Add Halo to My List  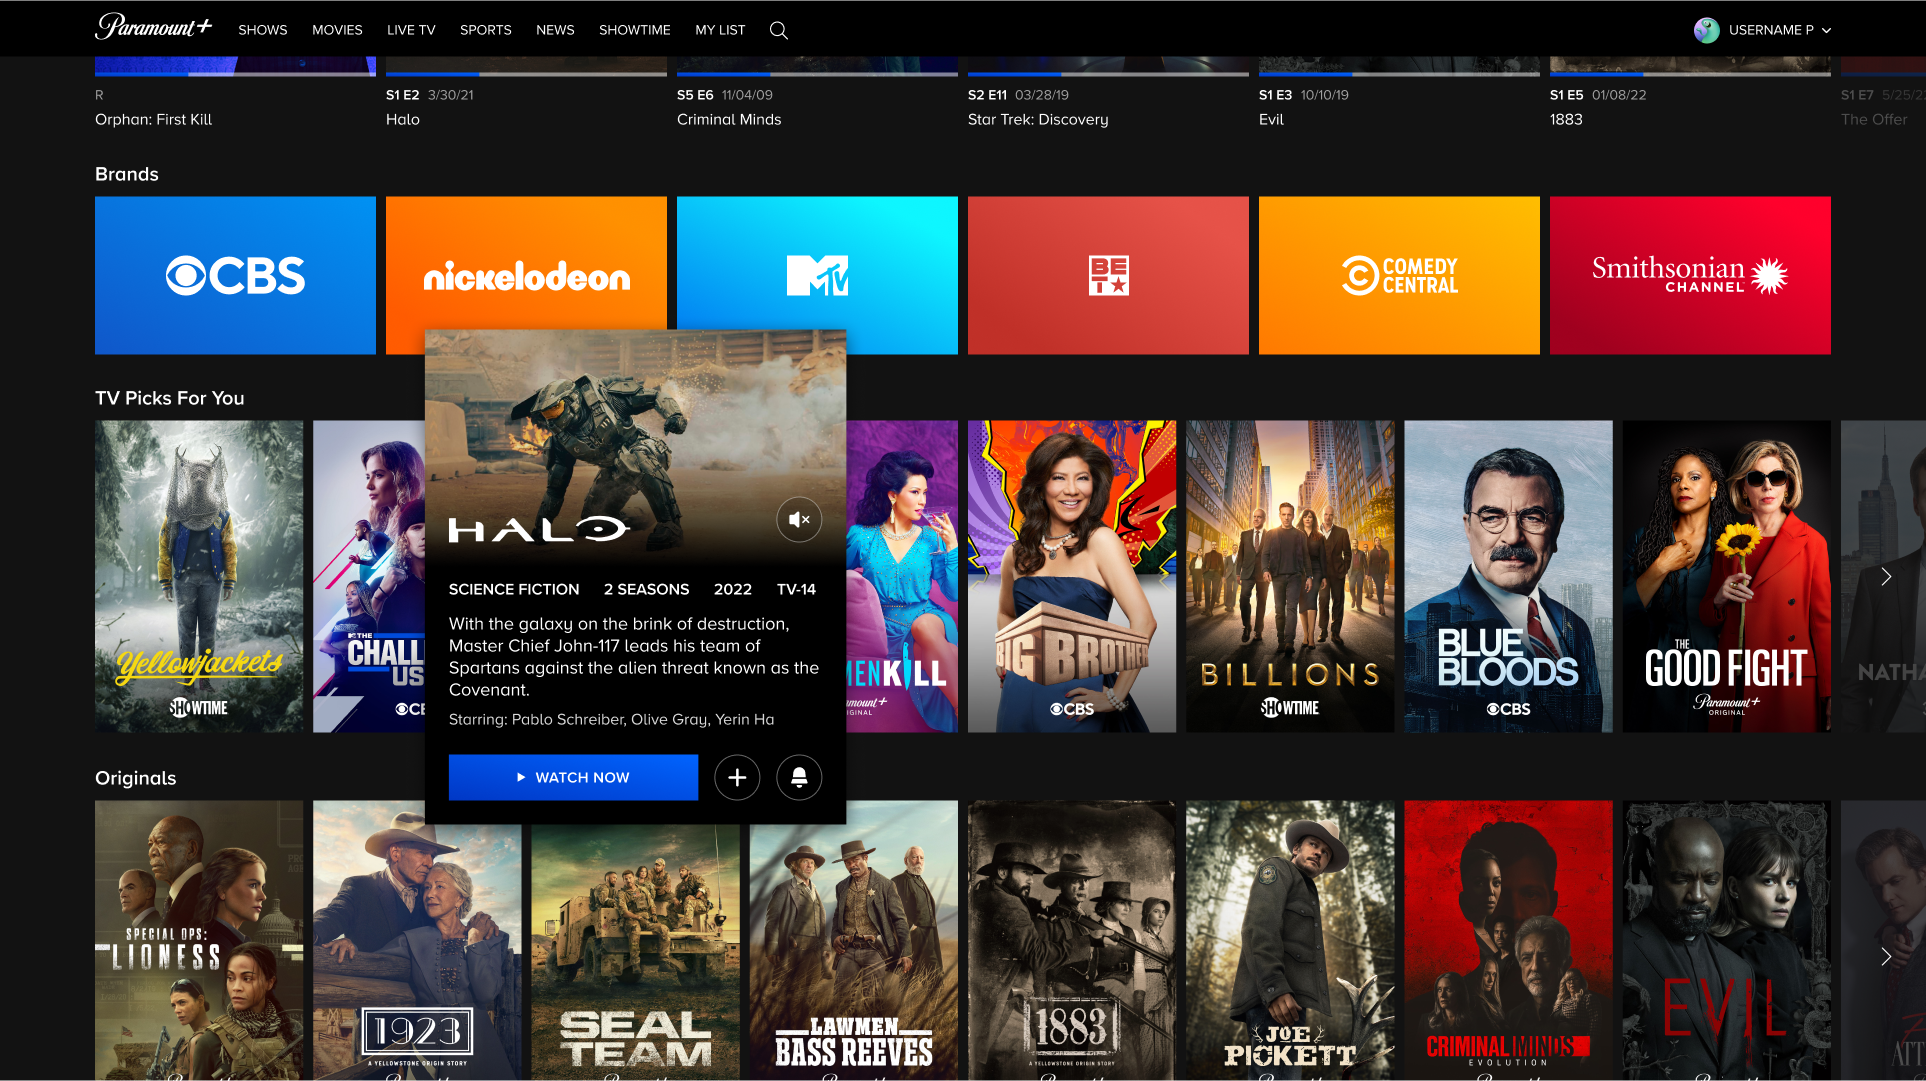tap(737, 778)
